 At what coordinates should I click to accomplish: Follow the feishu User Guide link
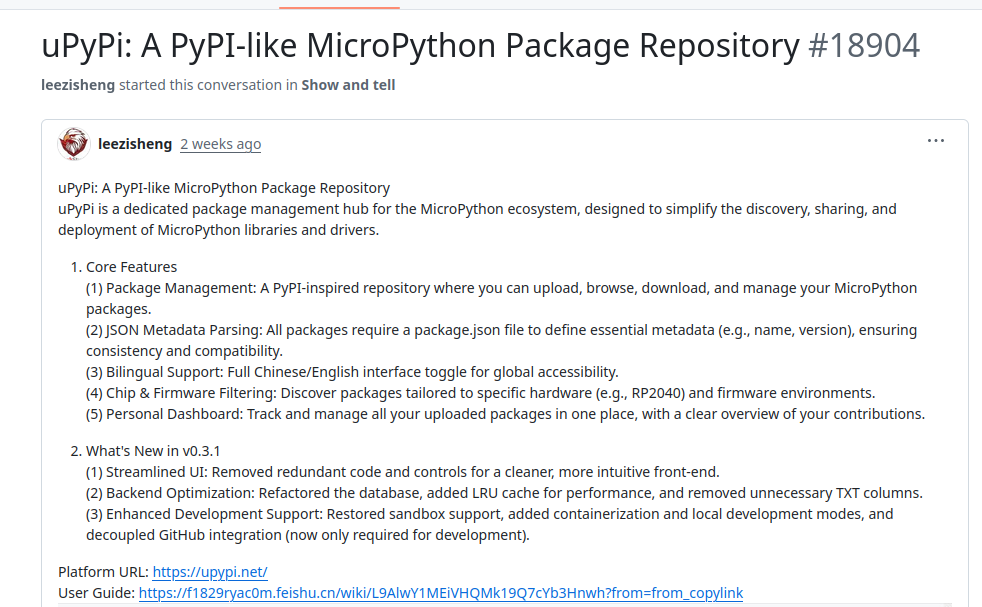pos(440,593)
